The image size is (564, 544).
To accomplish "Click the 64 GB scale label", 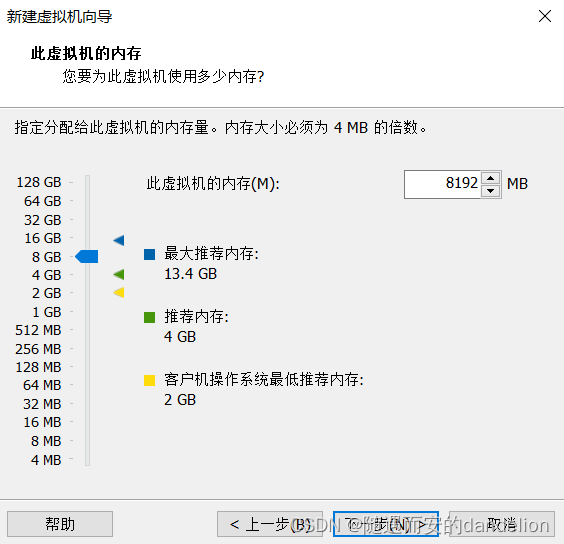I will (42, 201).
